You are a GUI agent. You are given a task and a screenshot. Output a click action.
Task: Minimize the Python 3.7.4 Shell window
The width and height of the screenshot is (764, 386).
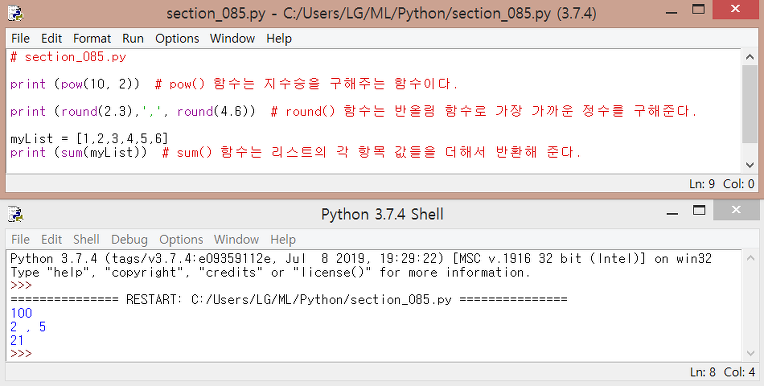[x=672, y=212]
